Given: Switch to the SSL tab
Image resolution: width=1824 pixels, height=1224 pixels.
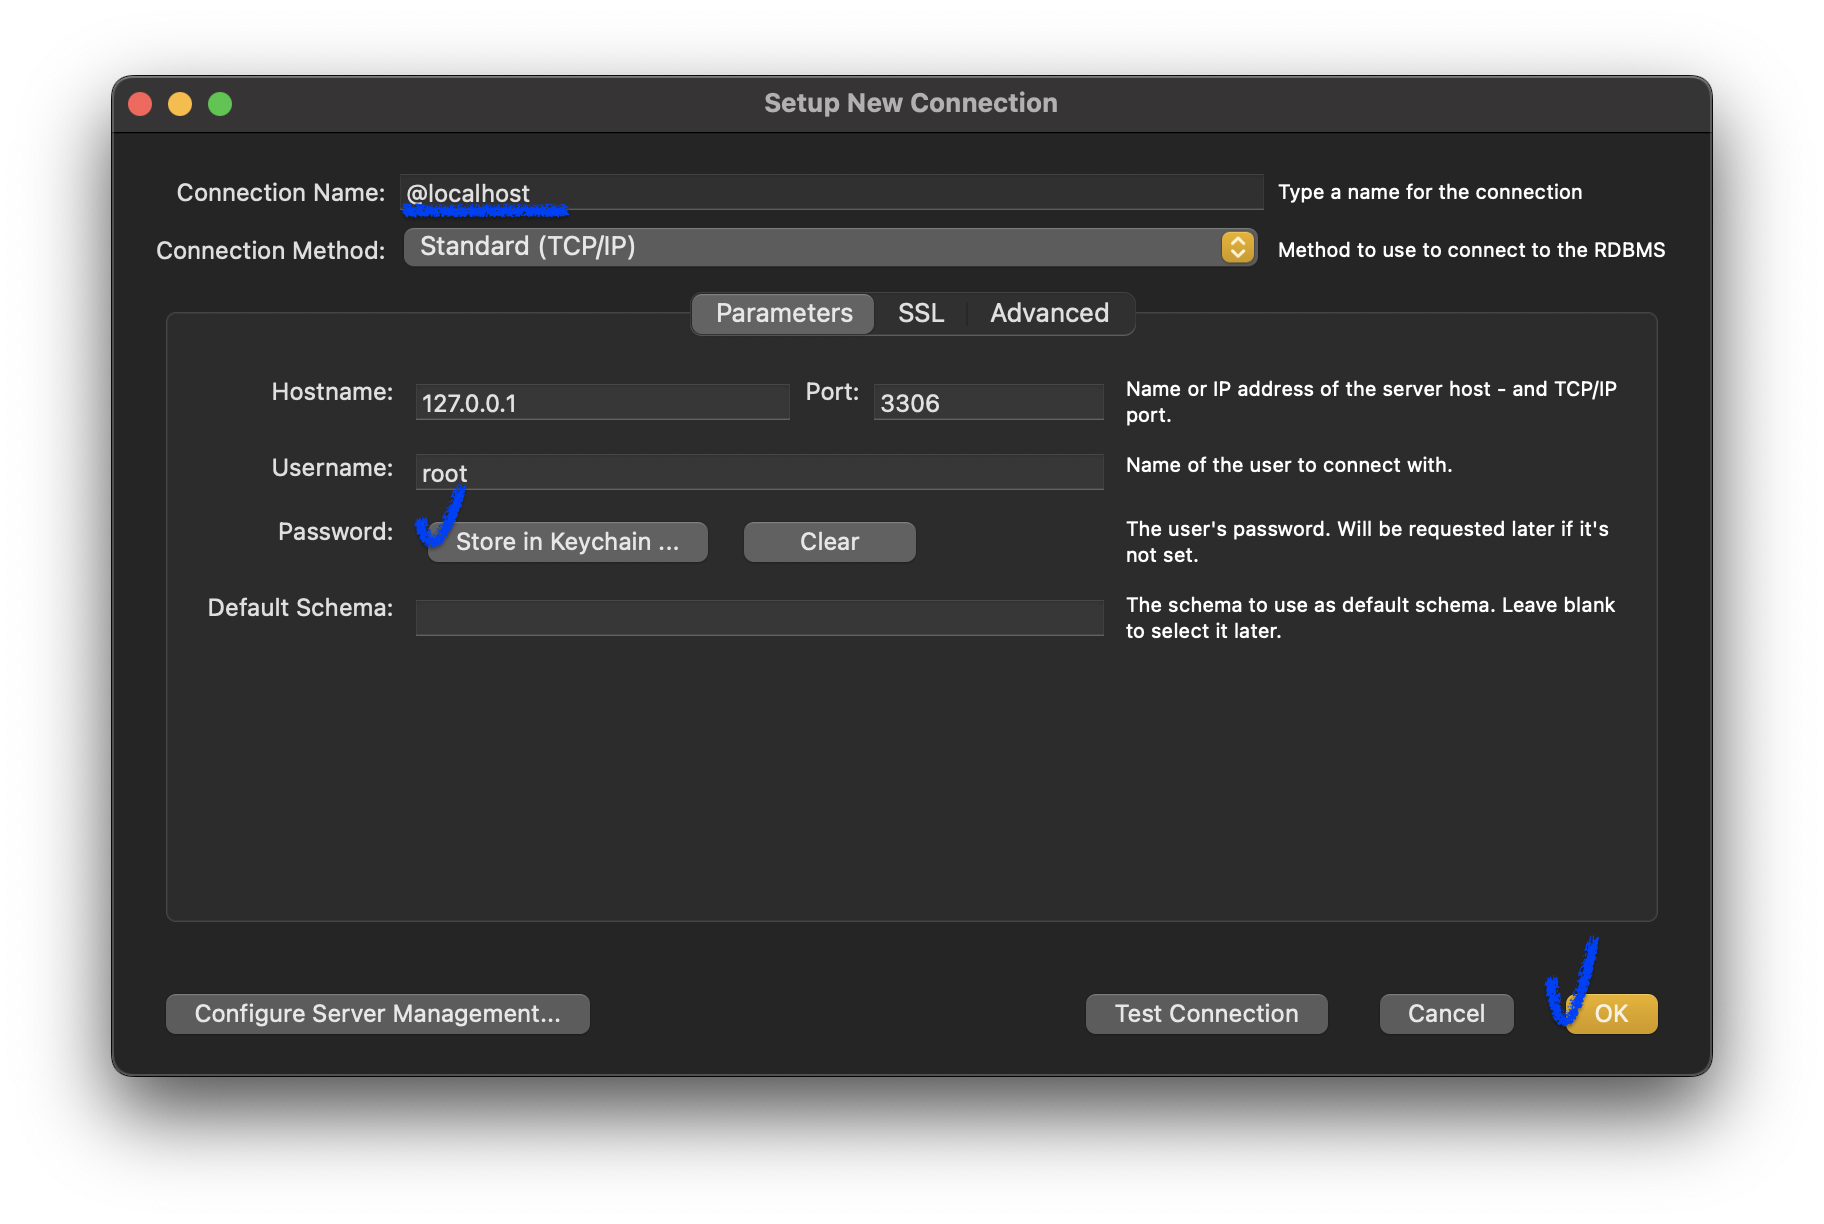Looking at the screenshot, I should pyautogui.click(x=921, y=313).
